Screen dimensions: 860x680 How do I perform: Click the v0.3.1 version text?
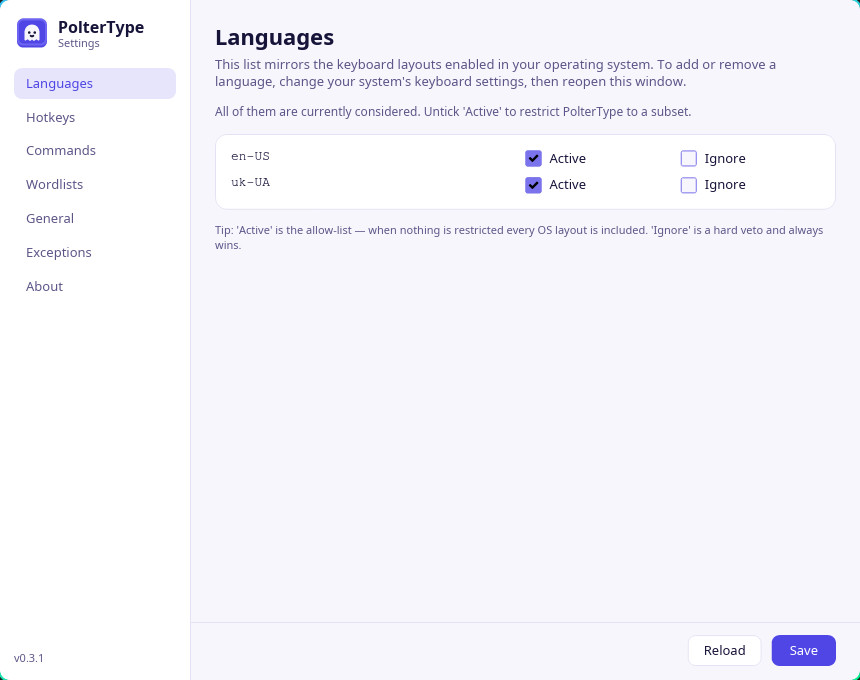point(29,658)
